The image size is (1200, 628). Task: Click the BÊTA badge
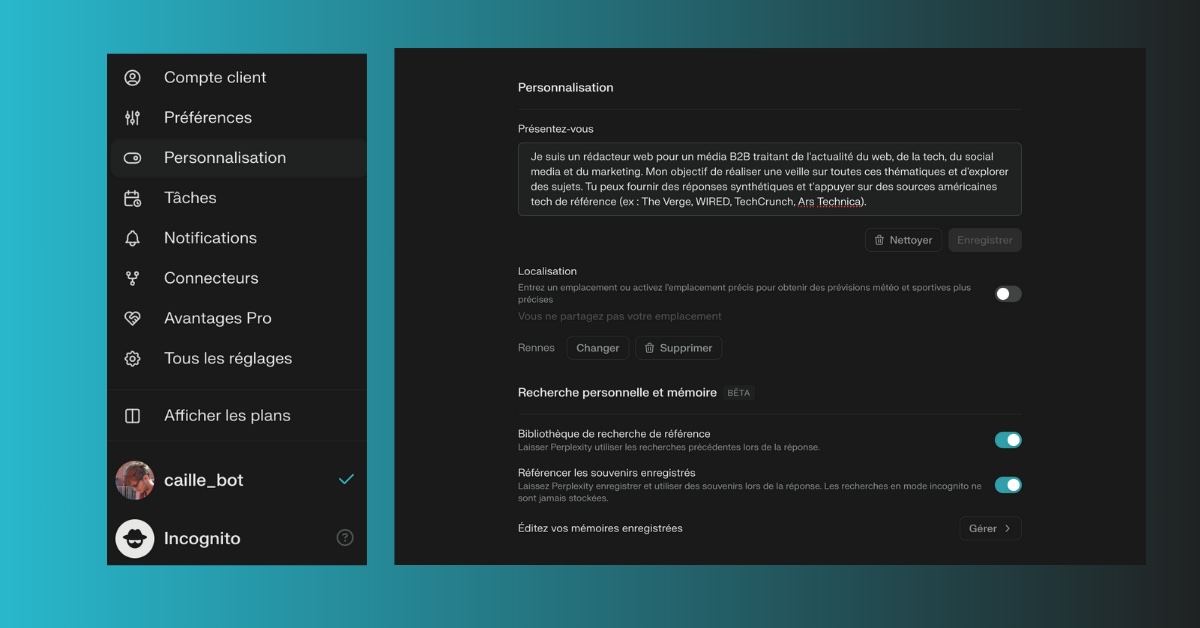[738, 393]
